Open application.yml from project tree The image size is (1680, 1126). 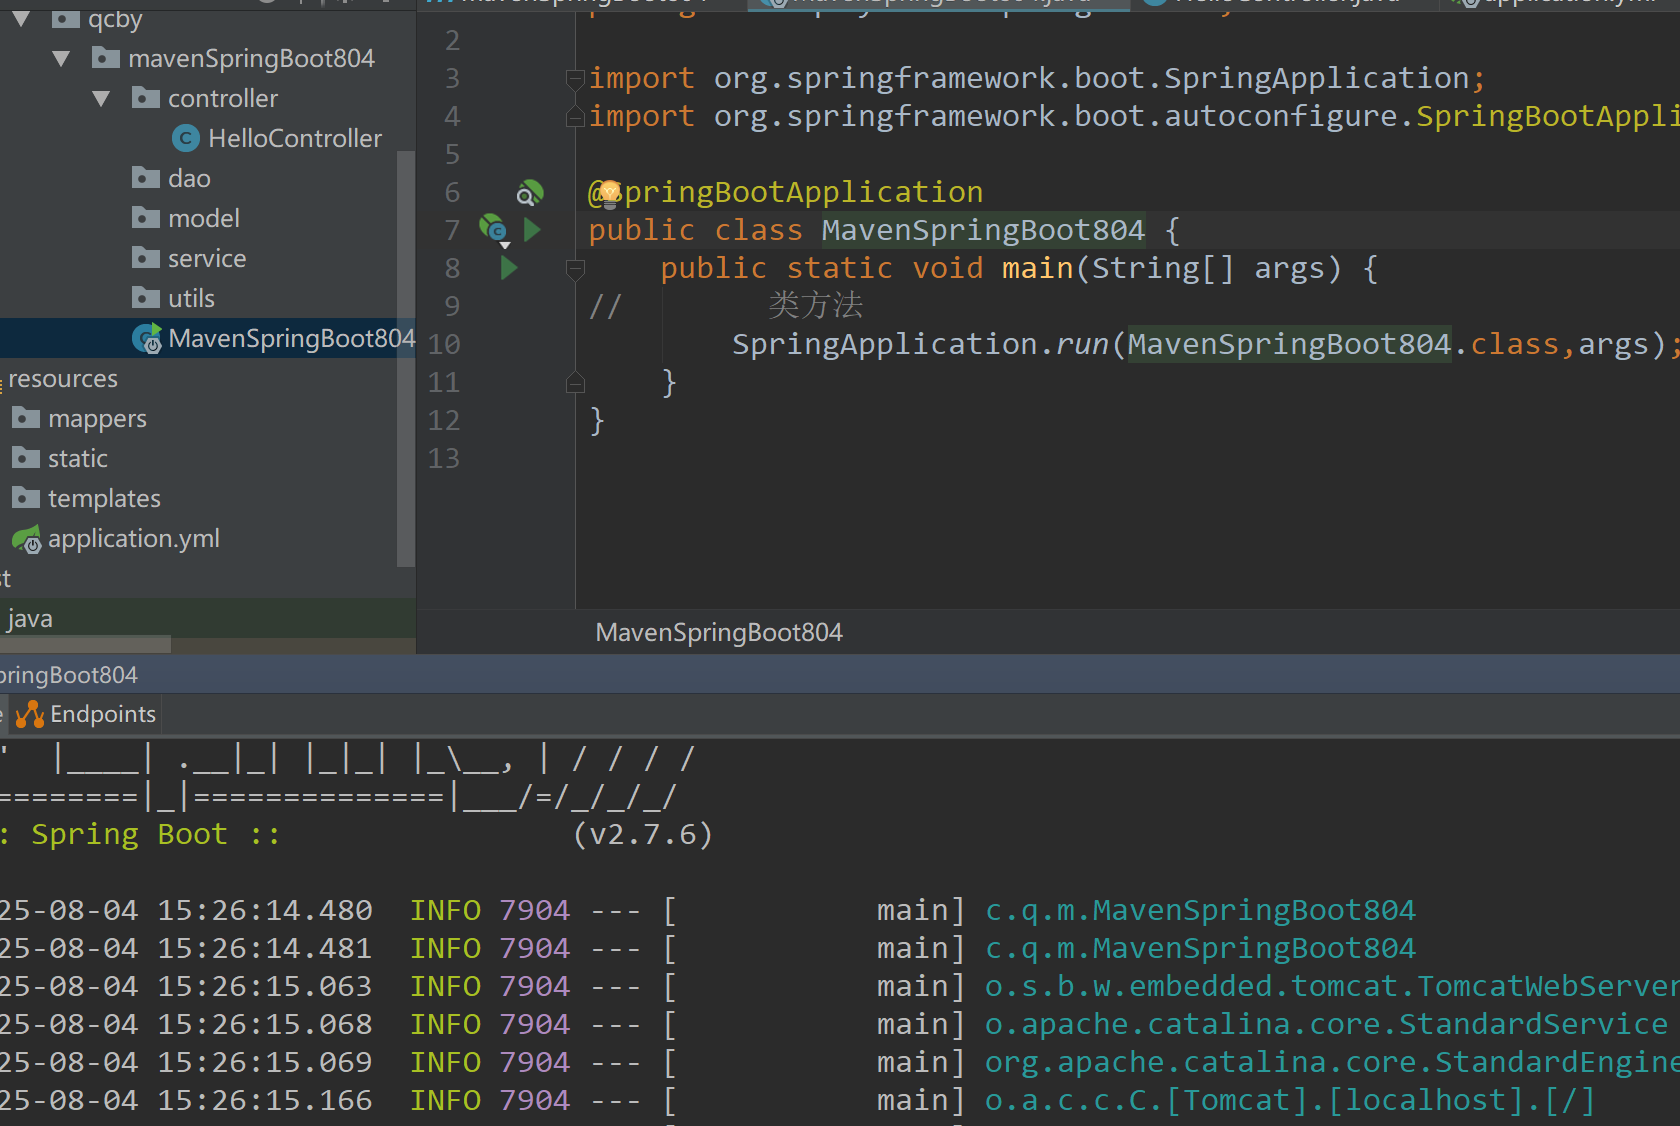134,538
